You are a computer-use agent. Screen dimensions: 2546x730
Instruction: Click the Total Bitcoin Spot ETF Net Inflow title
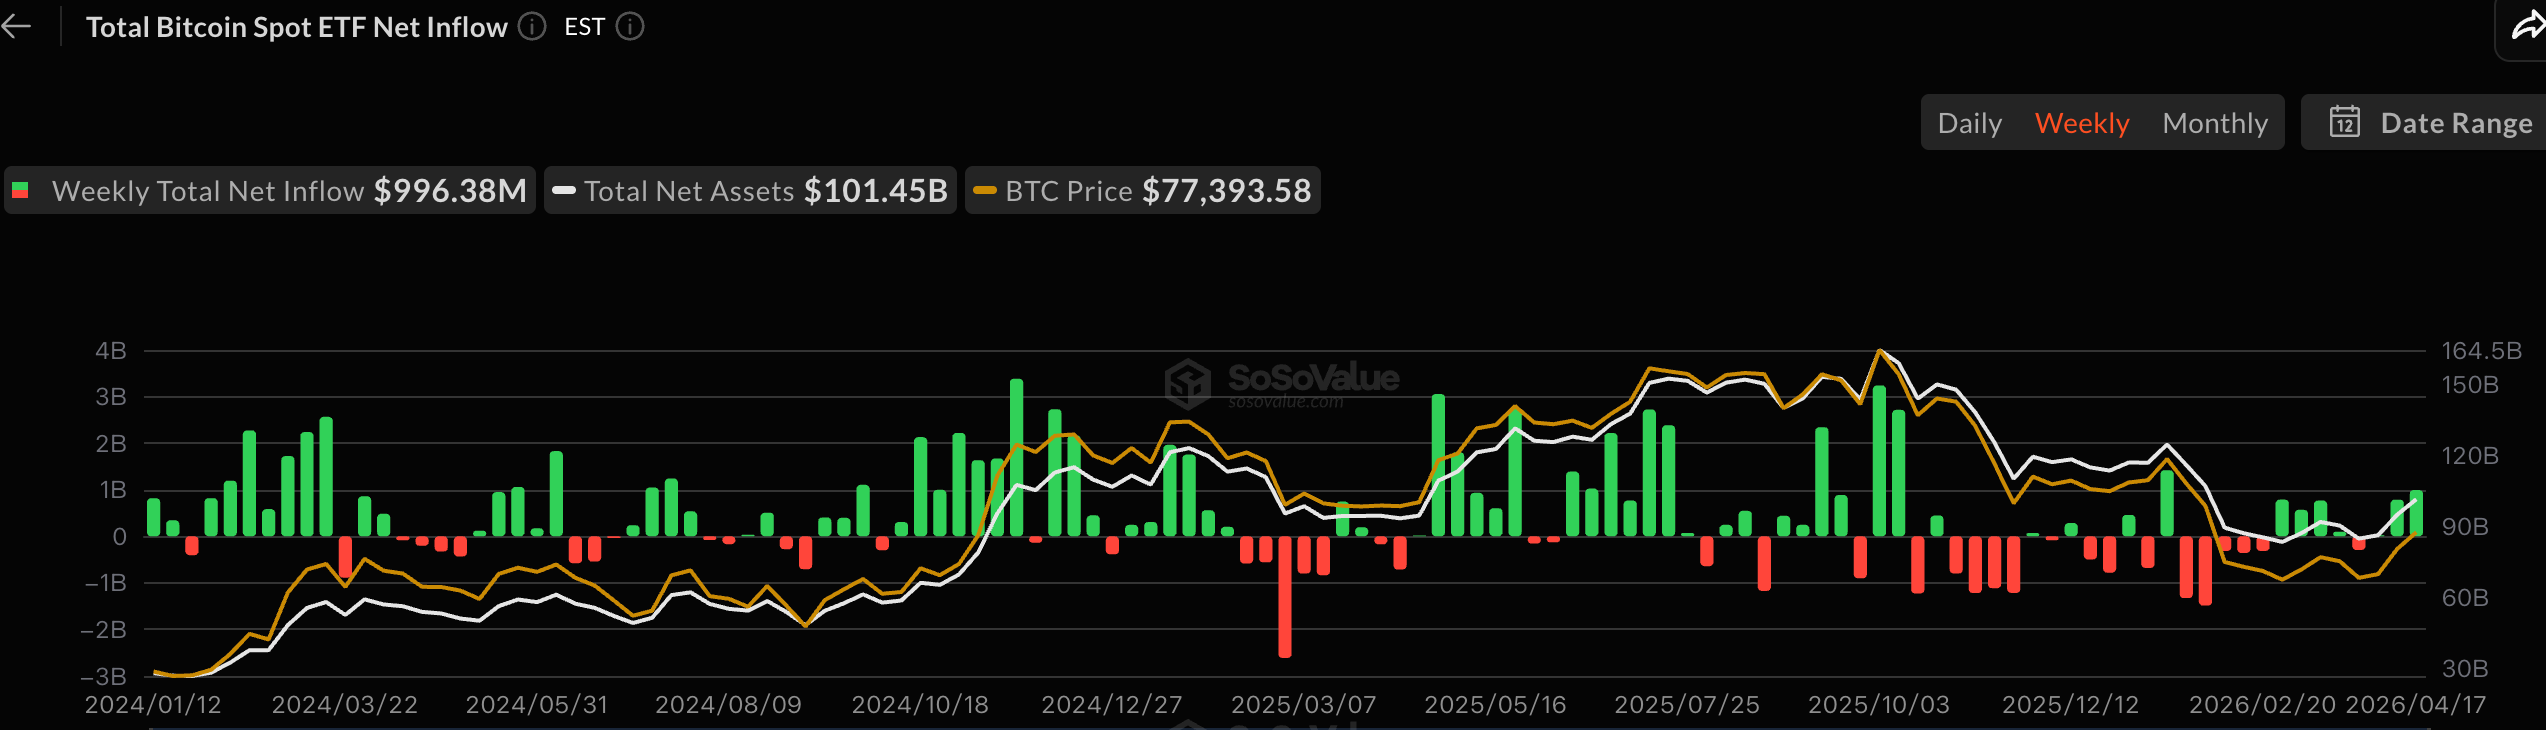coord(296,27)
